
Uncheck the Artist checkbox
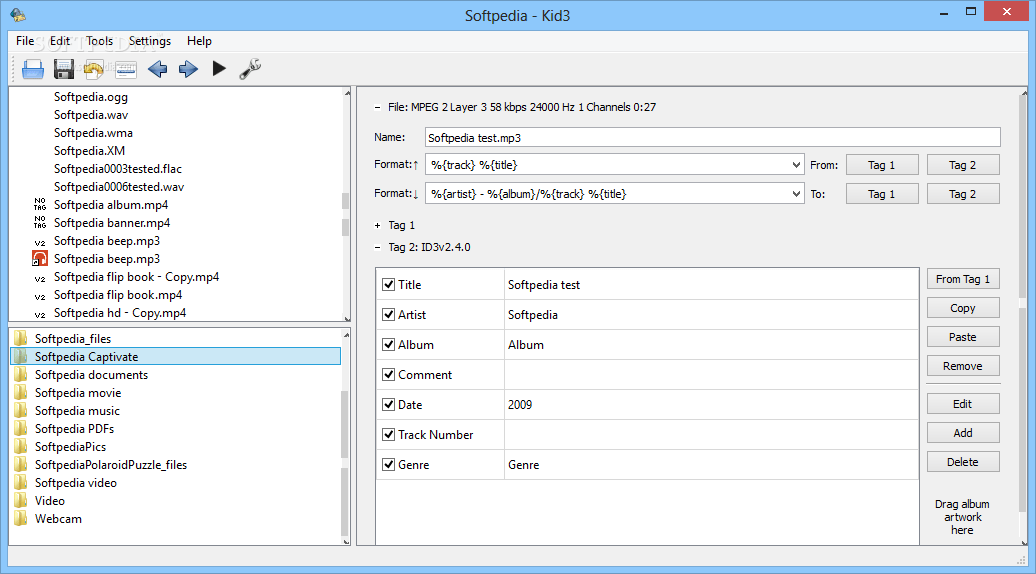click(x=388, y=314)
